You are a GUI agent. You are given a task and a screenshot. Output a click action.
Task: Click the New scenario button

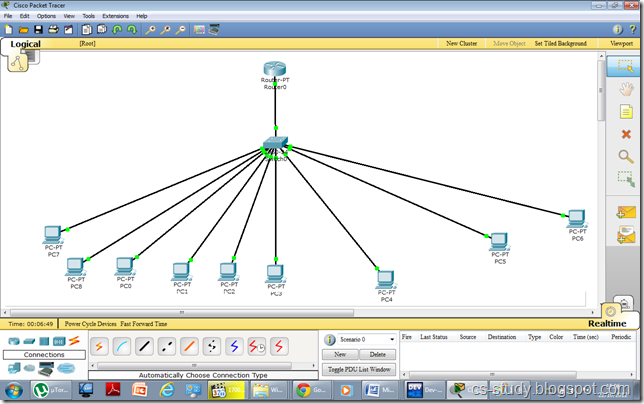[x=340, y=354]
